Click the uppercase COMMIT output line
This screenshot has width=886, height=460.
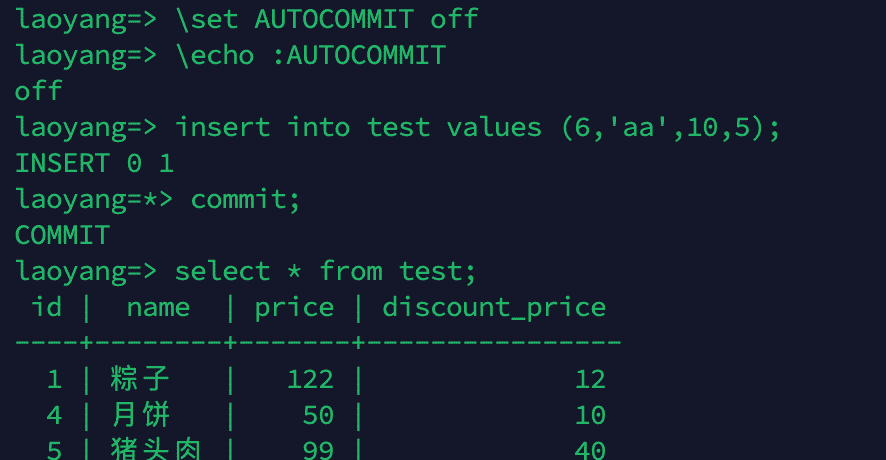(x=62, y=235)
